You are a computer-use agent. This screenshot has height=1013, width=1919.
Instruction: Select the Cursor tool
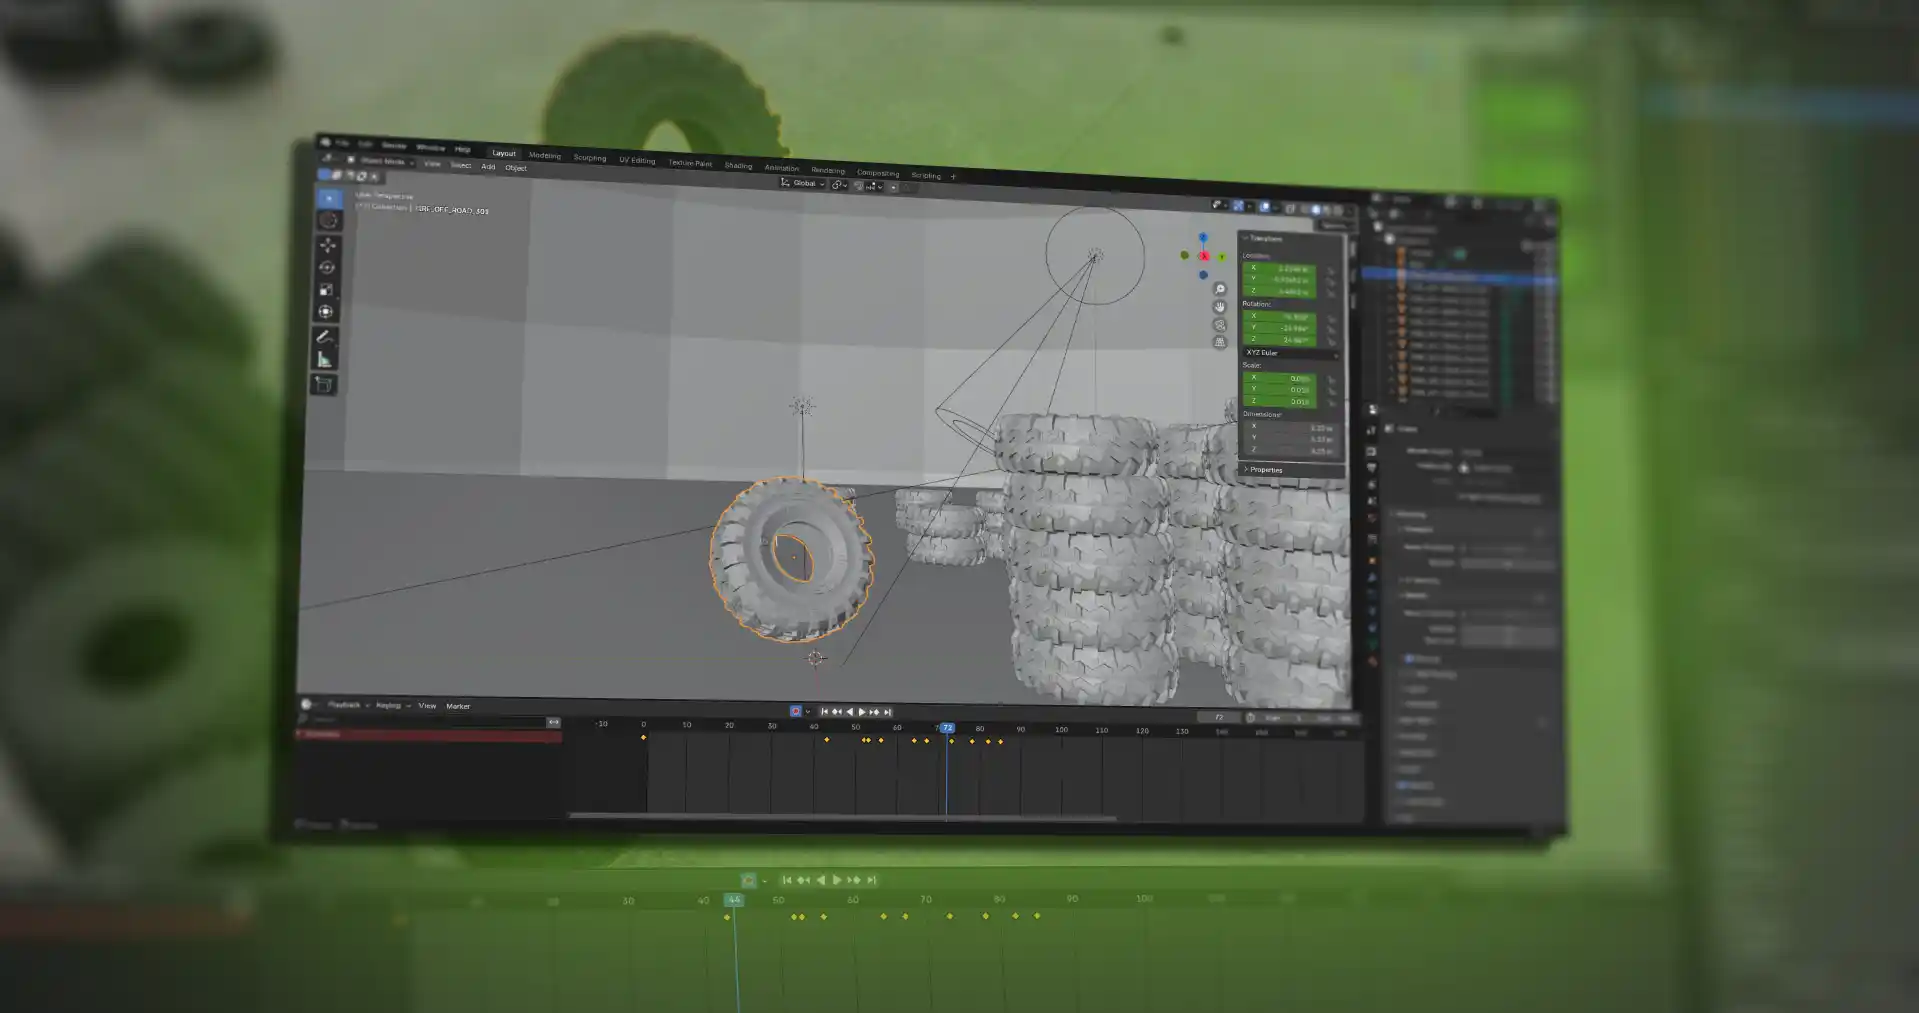tap(329, 221)
